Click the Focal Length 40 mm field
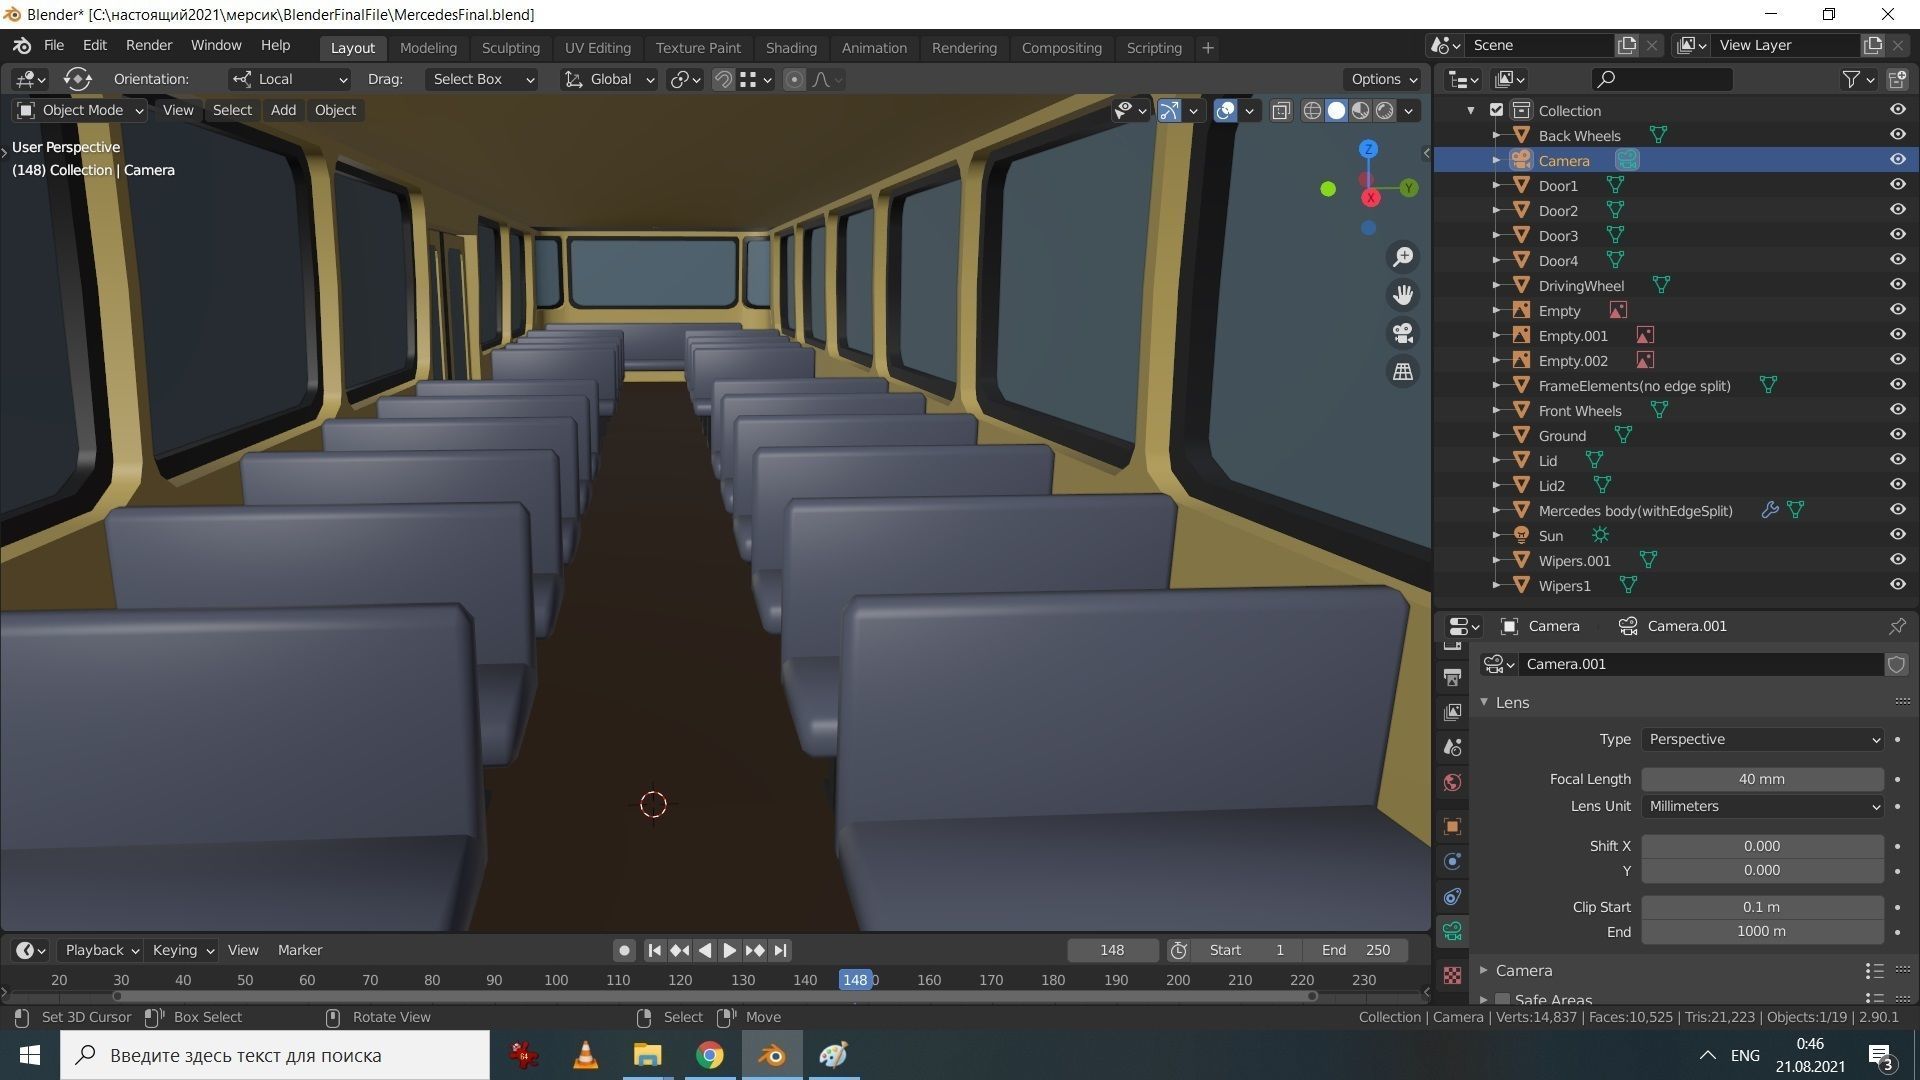This screenshot has height=1080, width=1920. tap(1761, 779)
